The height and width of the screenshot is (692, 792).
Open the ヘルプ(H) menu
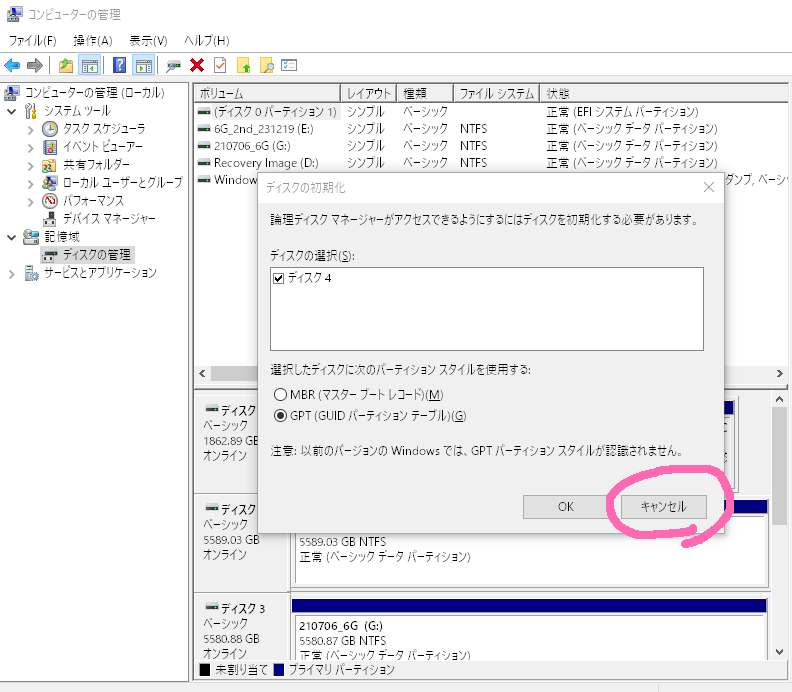tap(207, 40)
